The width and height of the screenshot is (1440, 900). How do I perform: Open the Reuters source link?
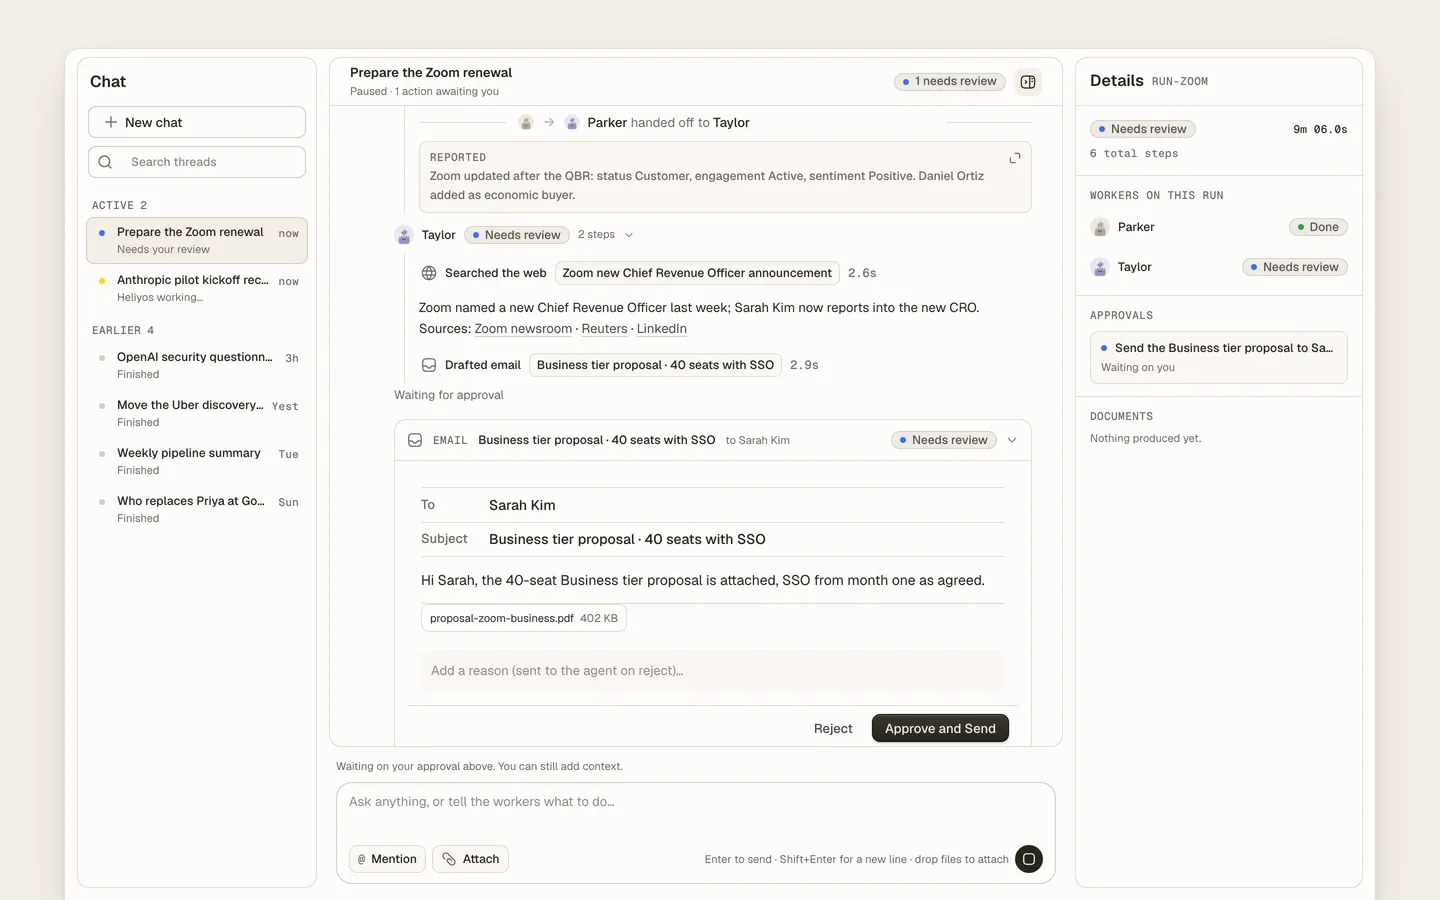pos(604,329)
